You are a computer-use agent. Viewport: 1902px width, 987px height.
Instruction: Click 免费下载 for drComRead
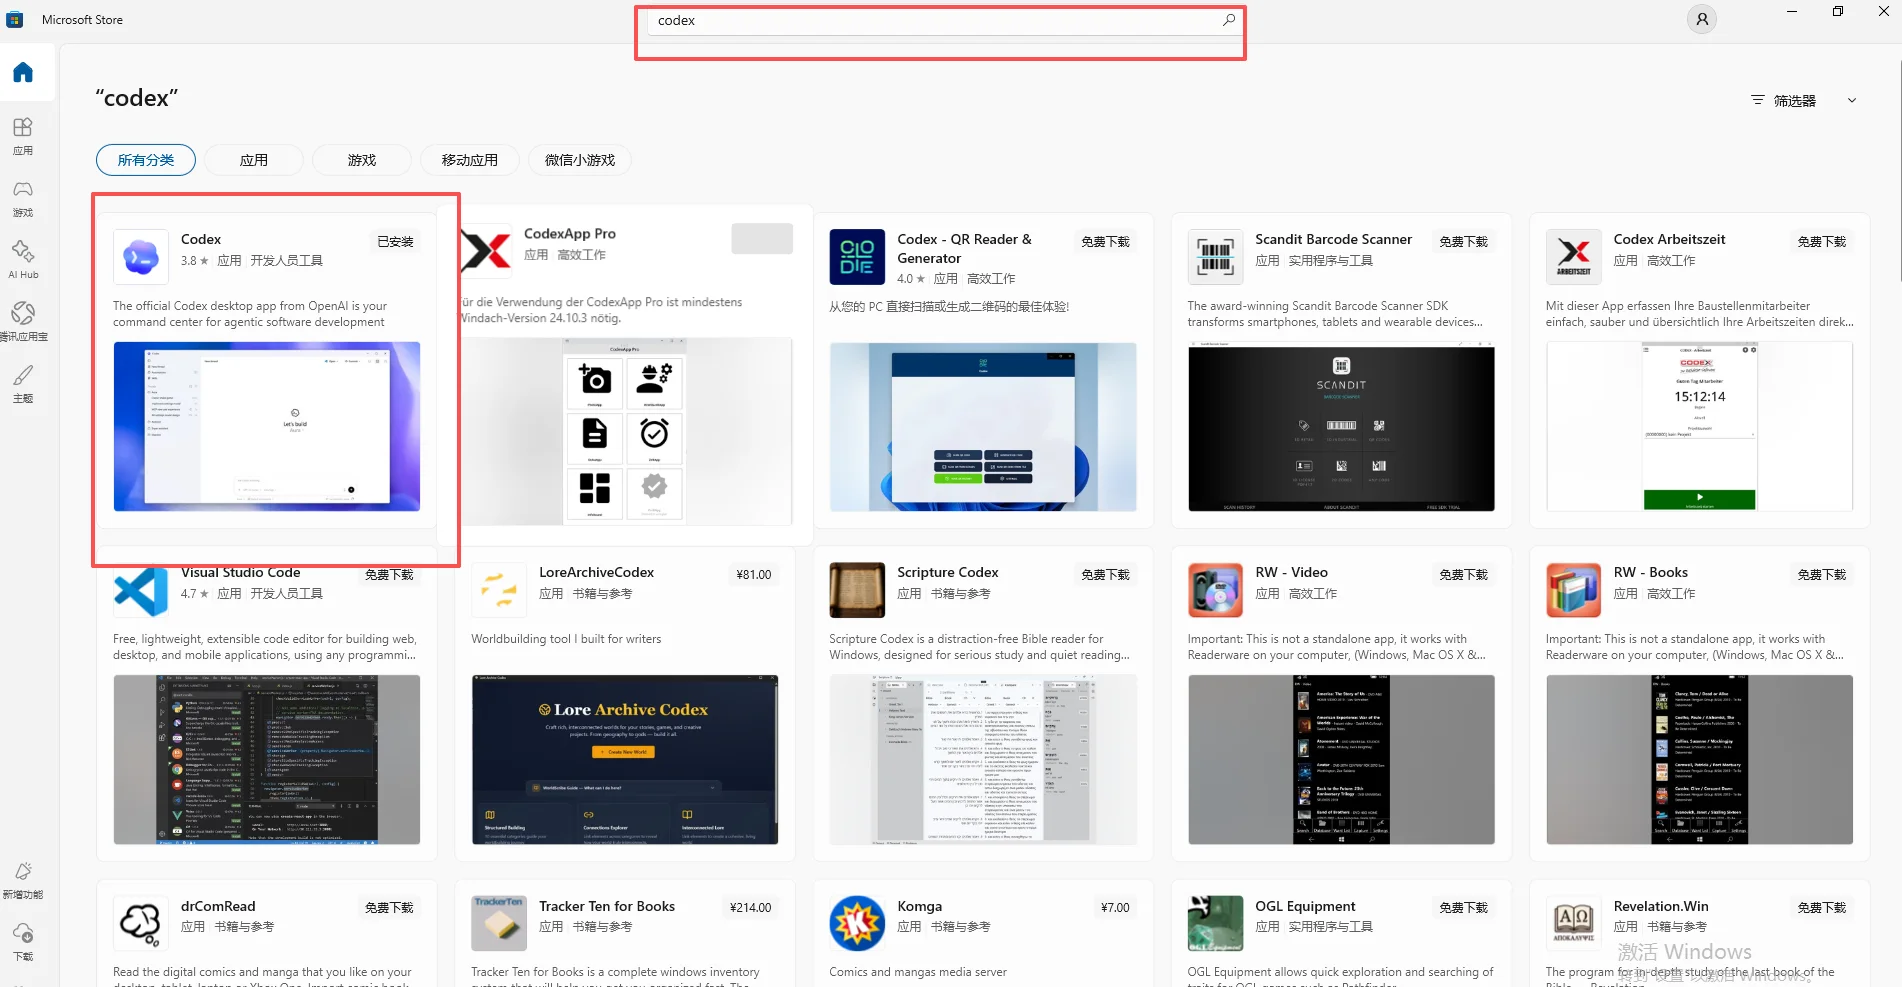pyautogui.click(x=389, y=907)
